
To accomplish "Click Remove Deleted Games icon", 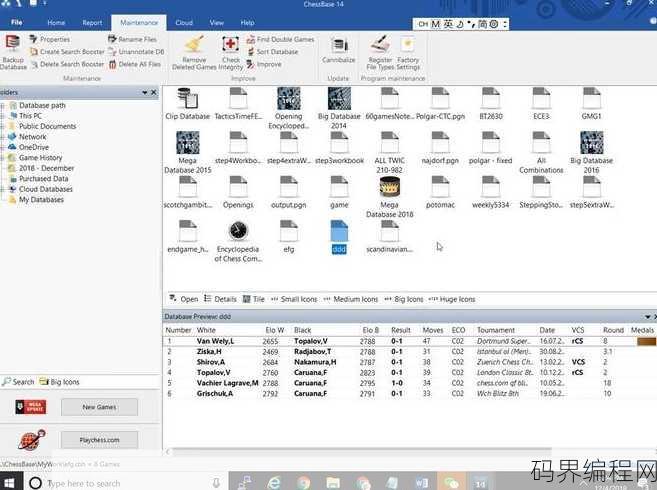I will pyautogui.click(x=194, y=52).
